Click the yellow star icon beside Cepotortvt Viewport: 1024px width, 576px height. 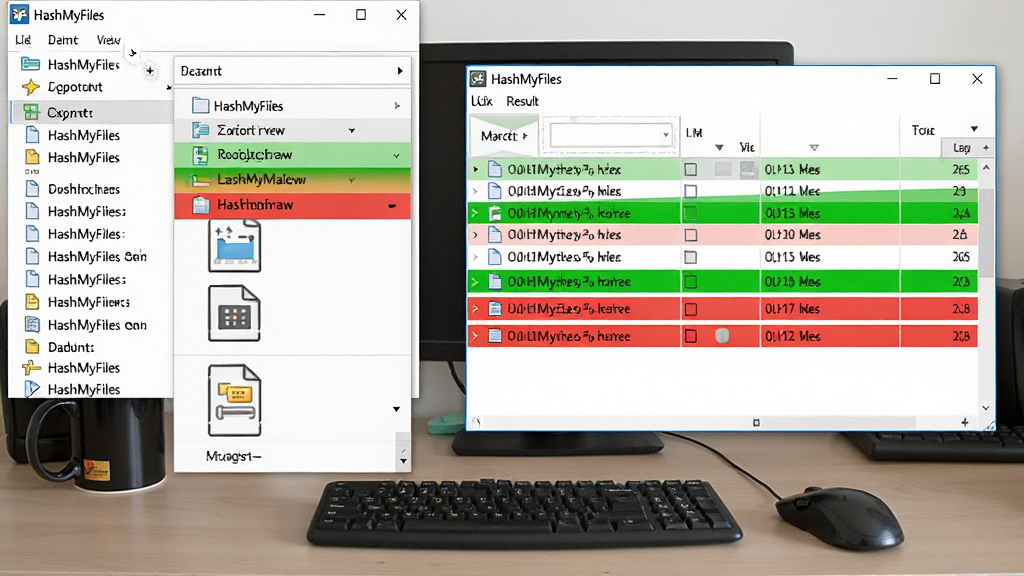(30, 87)
